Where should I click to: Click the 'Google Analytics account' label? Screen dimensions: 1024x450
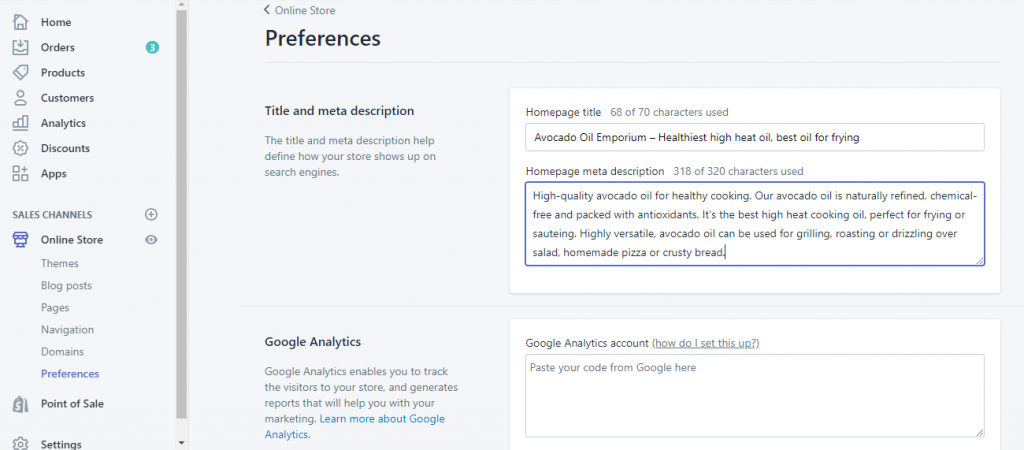[587, 343]
